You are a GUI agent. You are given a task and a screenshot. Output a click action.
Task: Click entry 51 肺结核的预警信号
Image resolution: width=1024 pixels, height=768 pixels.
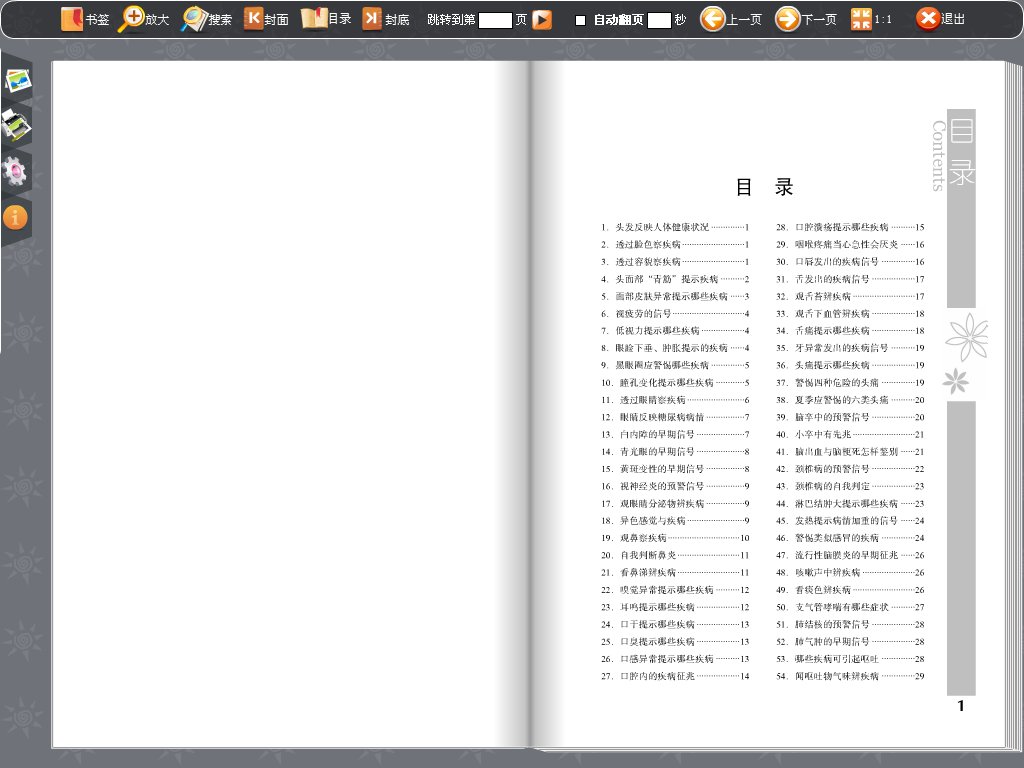pos(850,624)
